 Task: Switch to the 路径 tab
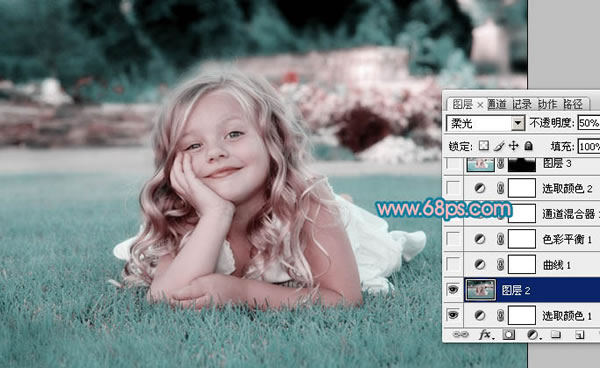(573, 104)
